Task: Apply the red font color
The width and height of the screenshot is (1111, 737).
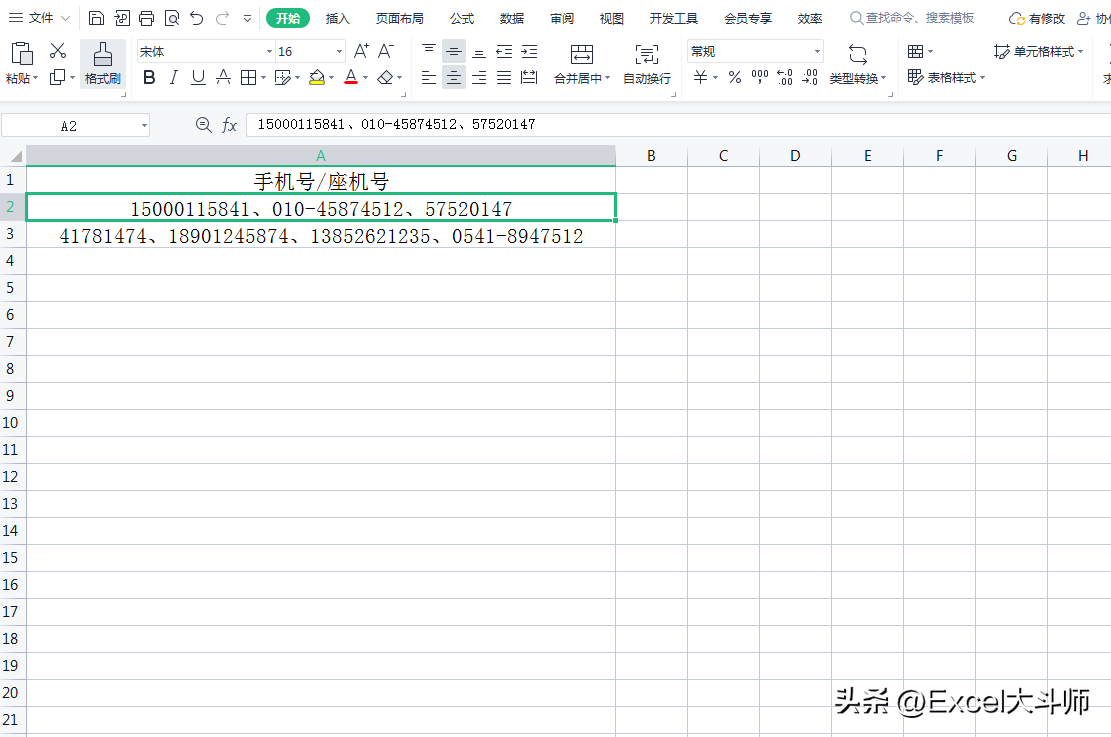Action: pos(351,77)
